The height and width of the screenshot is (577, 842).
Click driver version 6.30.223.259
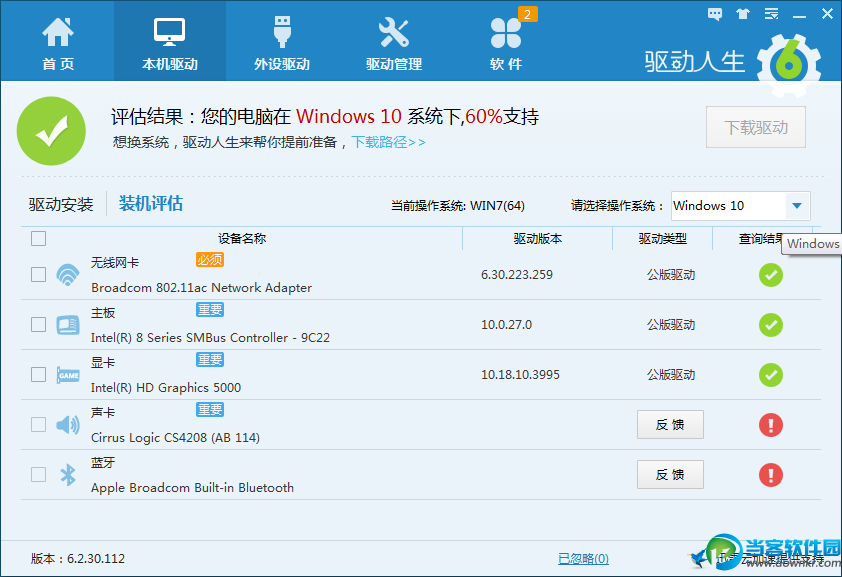[x=517, y=275]
